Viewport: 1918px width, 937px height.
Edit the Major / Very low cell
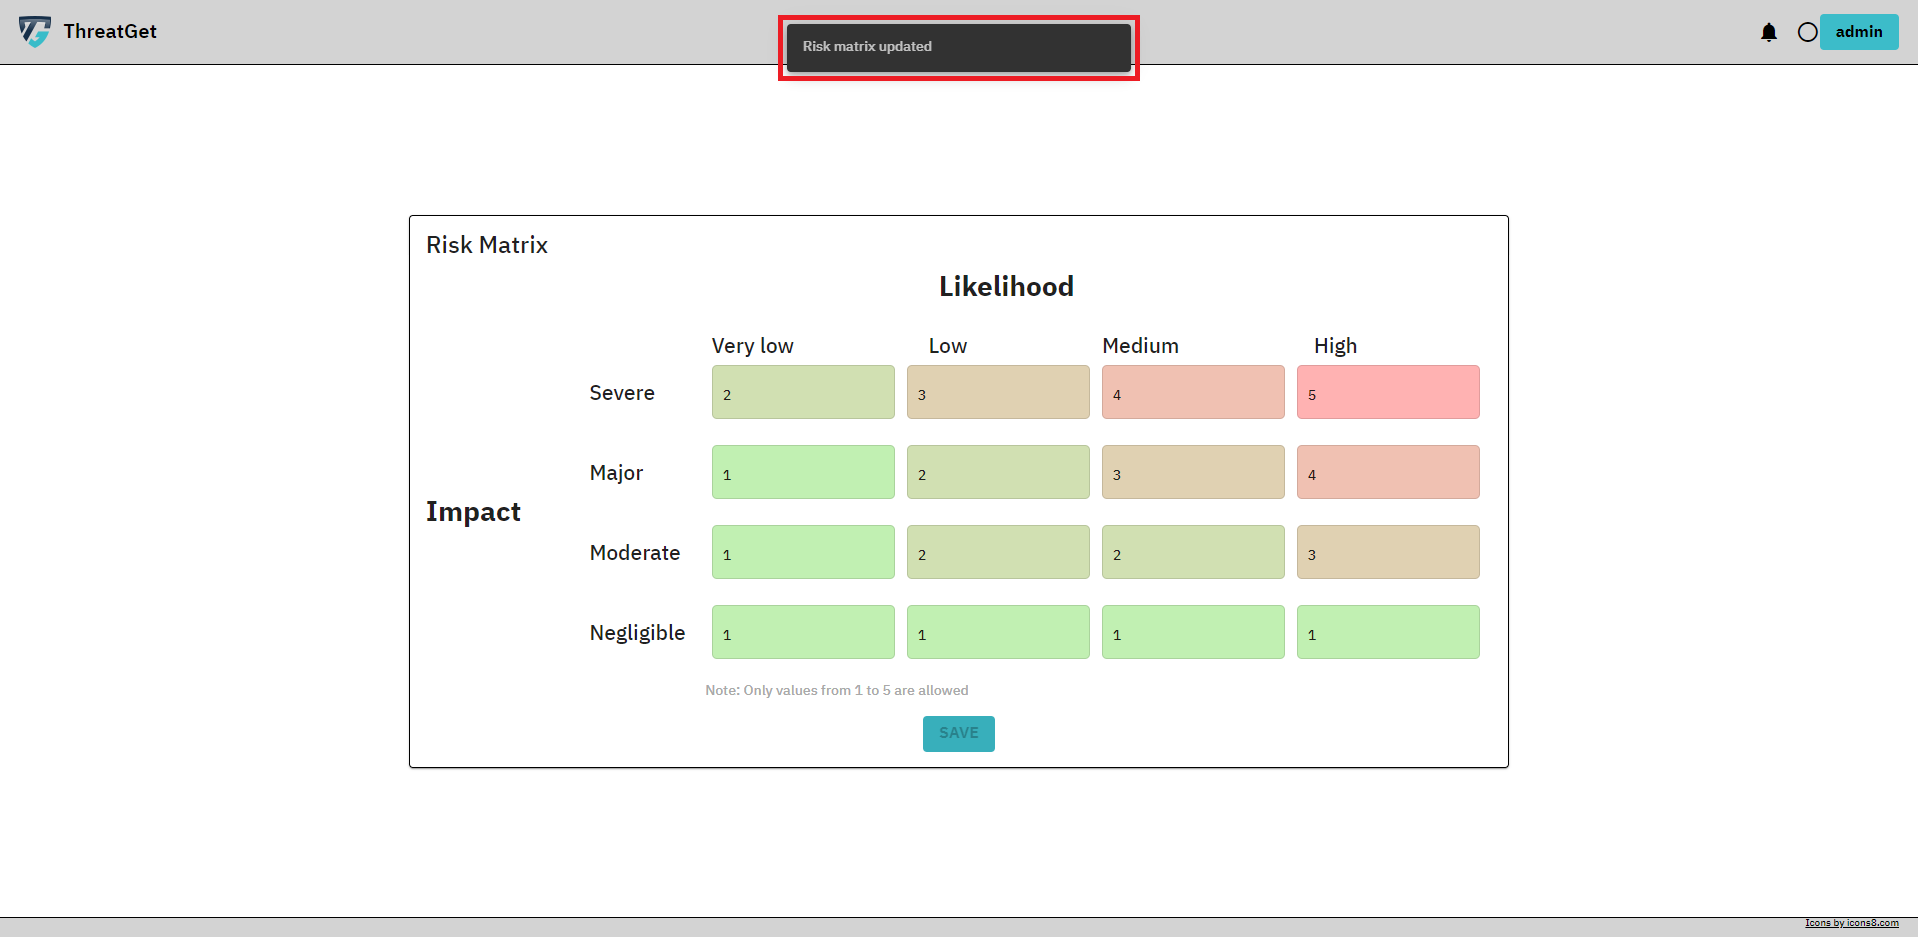click(803, 472)
